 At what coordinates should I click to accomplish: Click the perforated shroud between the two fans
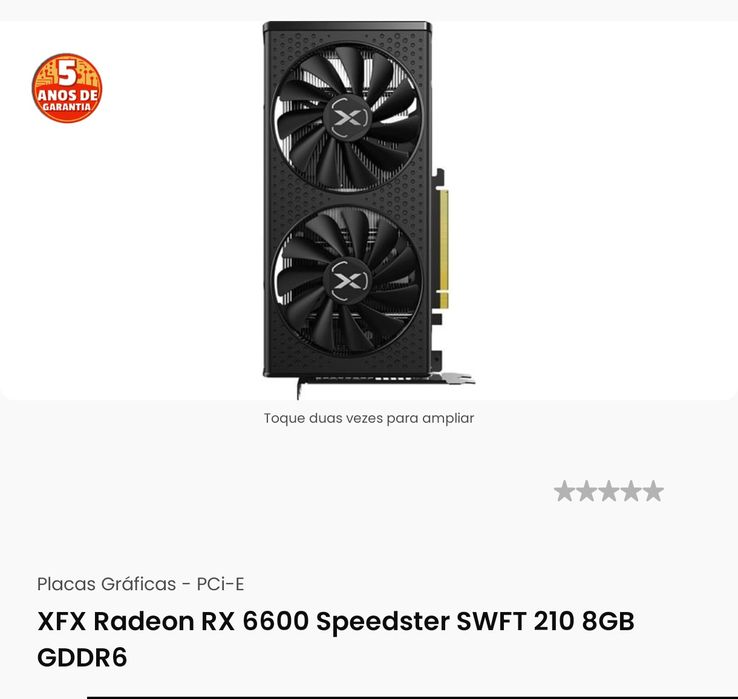(x=348, y=199)
